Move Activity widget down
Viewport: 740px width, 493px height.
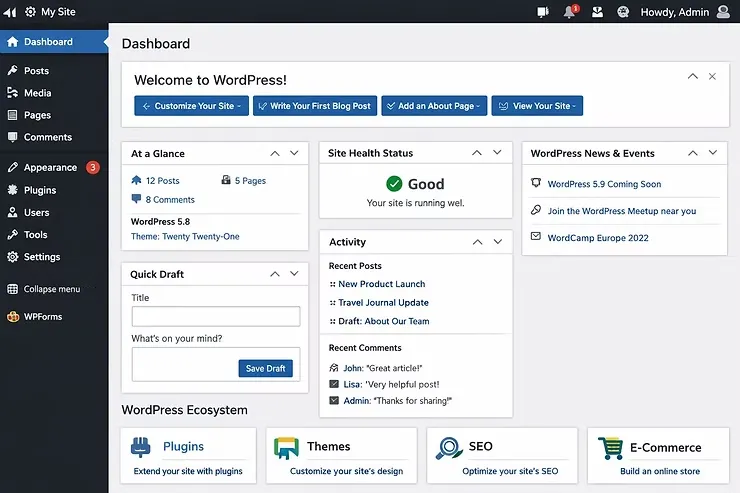tap(498, 242)
